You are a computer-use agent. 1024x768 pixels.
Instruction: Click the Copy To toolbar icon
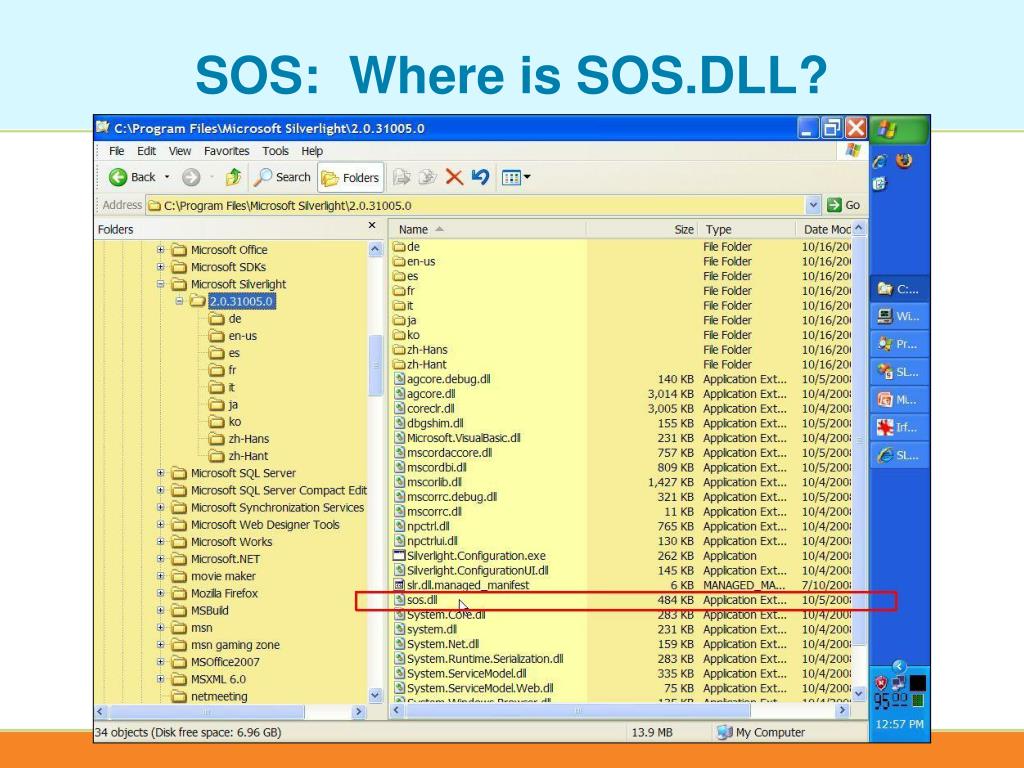click(427, 177)
